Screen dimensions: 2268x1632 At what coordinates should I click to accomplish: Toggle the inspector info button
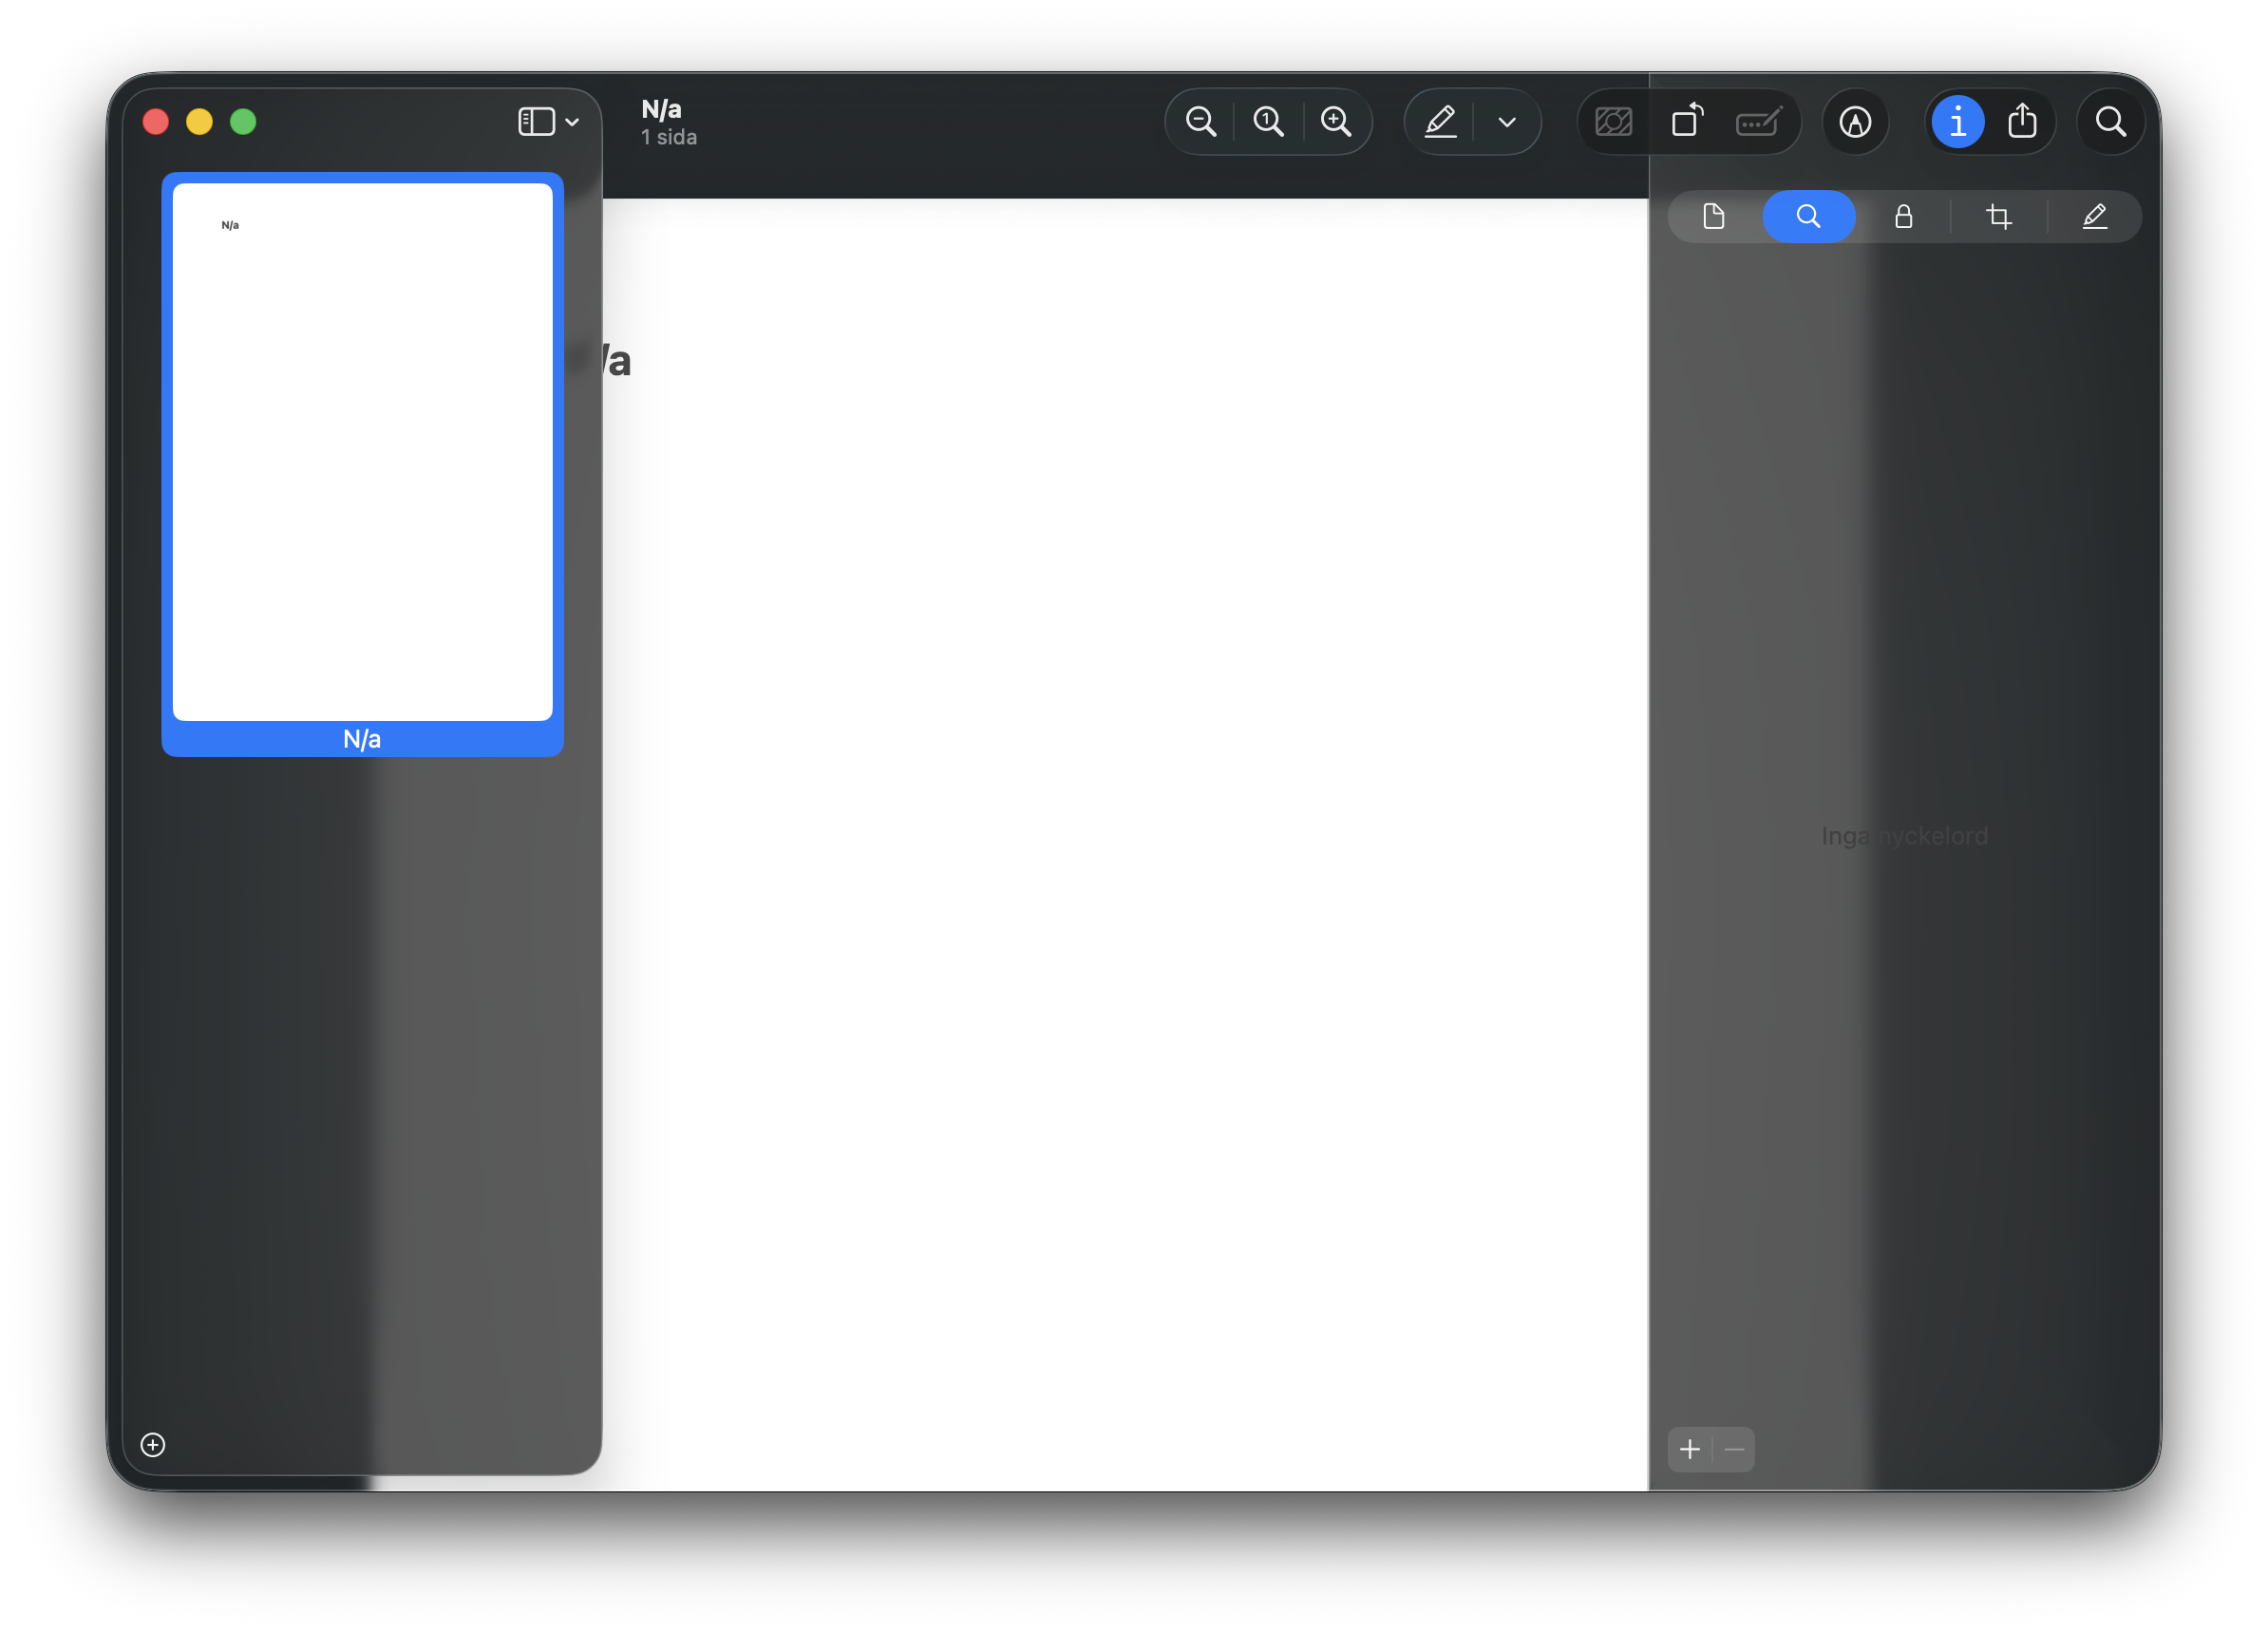(1957, 122)
